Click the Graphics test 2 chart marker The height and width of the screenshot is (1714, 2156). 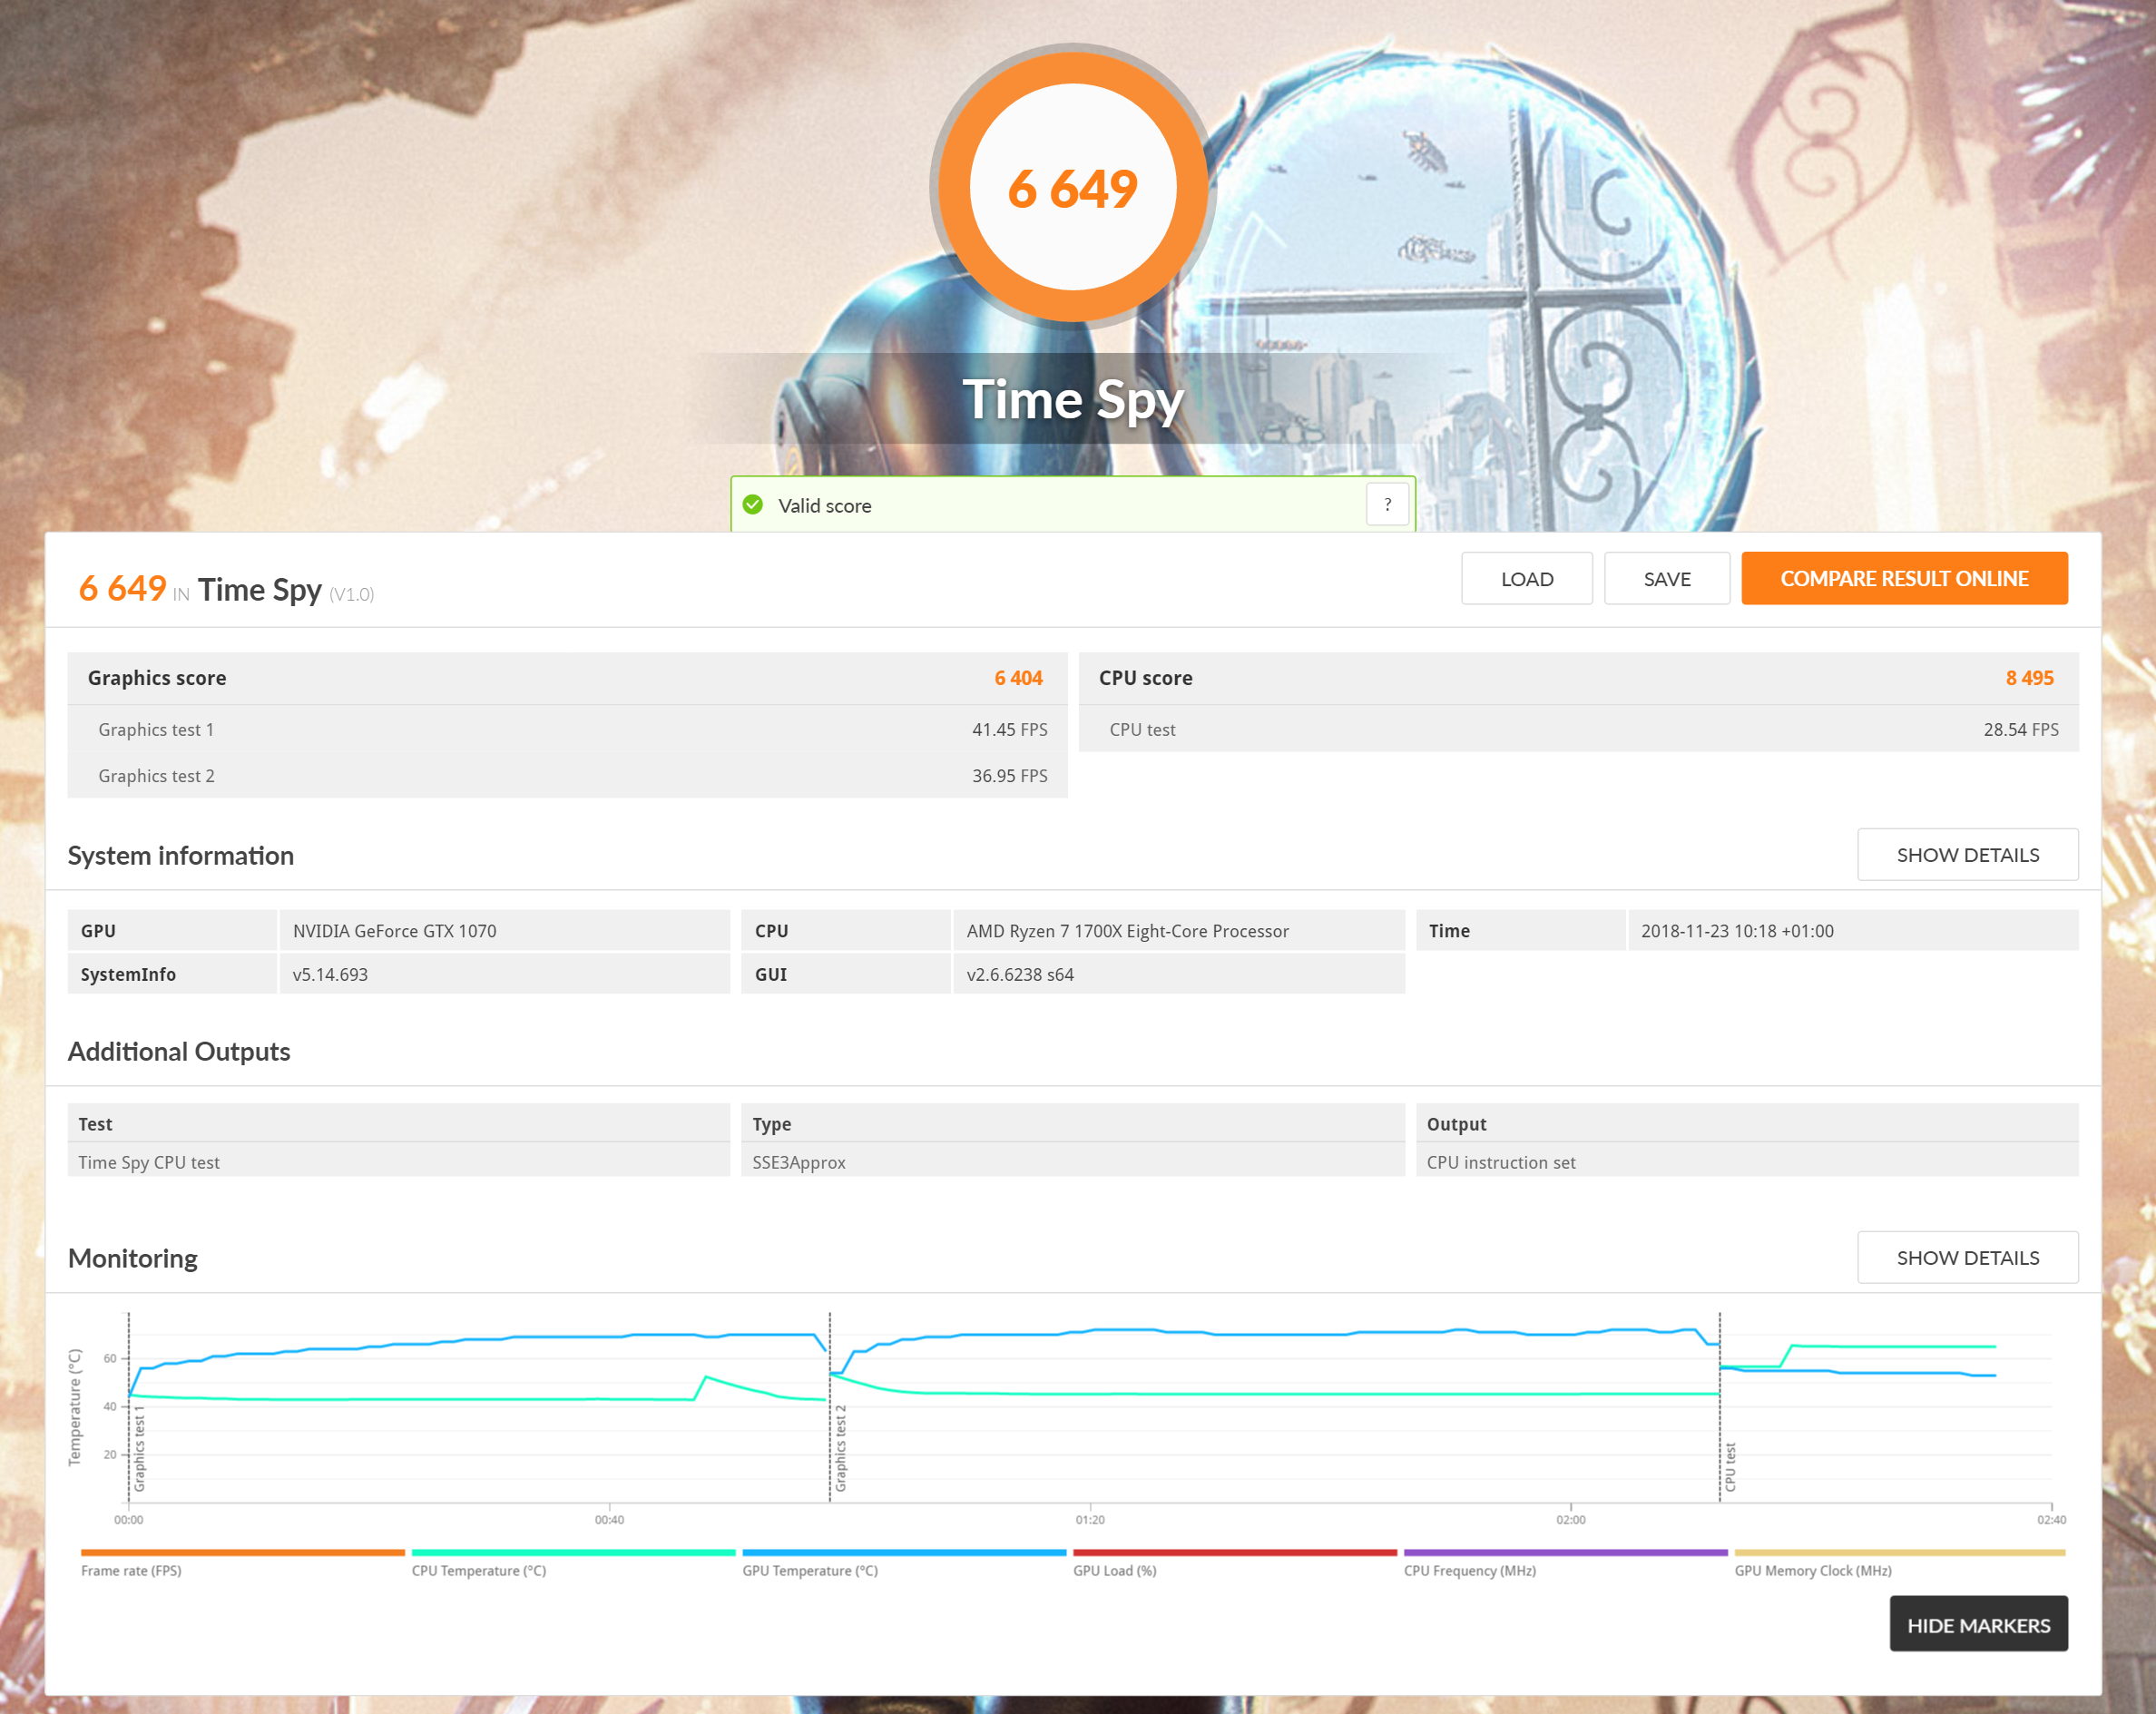point(840,1450)
